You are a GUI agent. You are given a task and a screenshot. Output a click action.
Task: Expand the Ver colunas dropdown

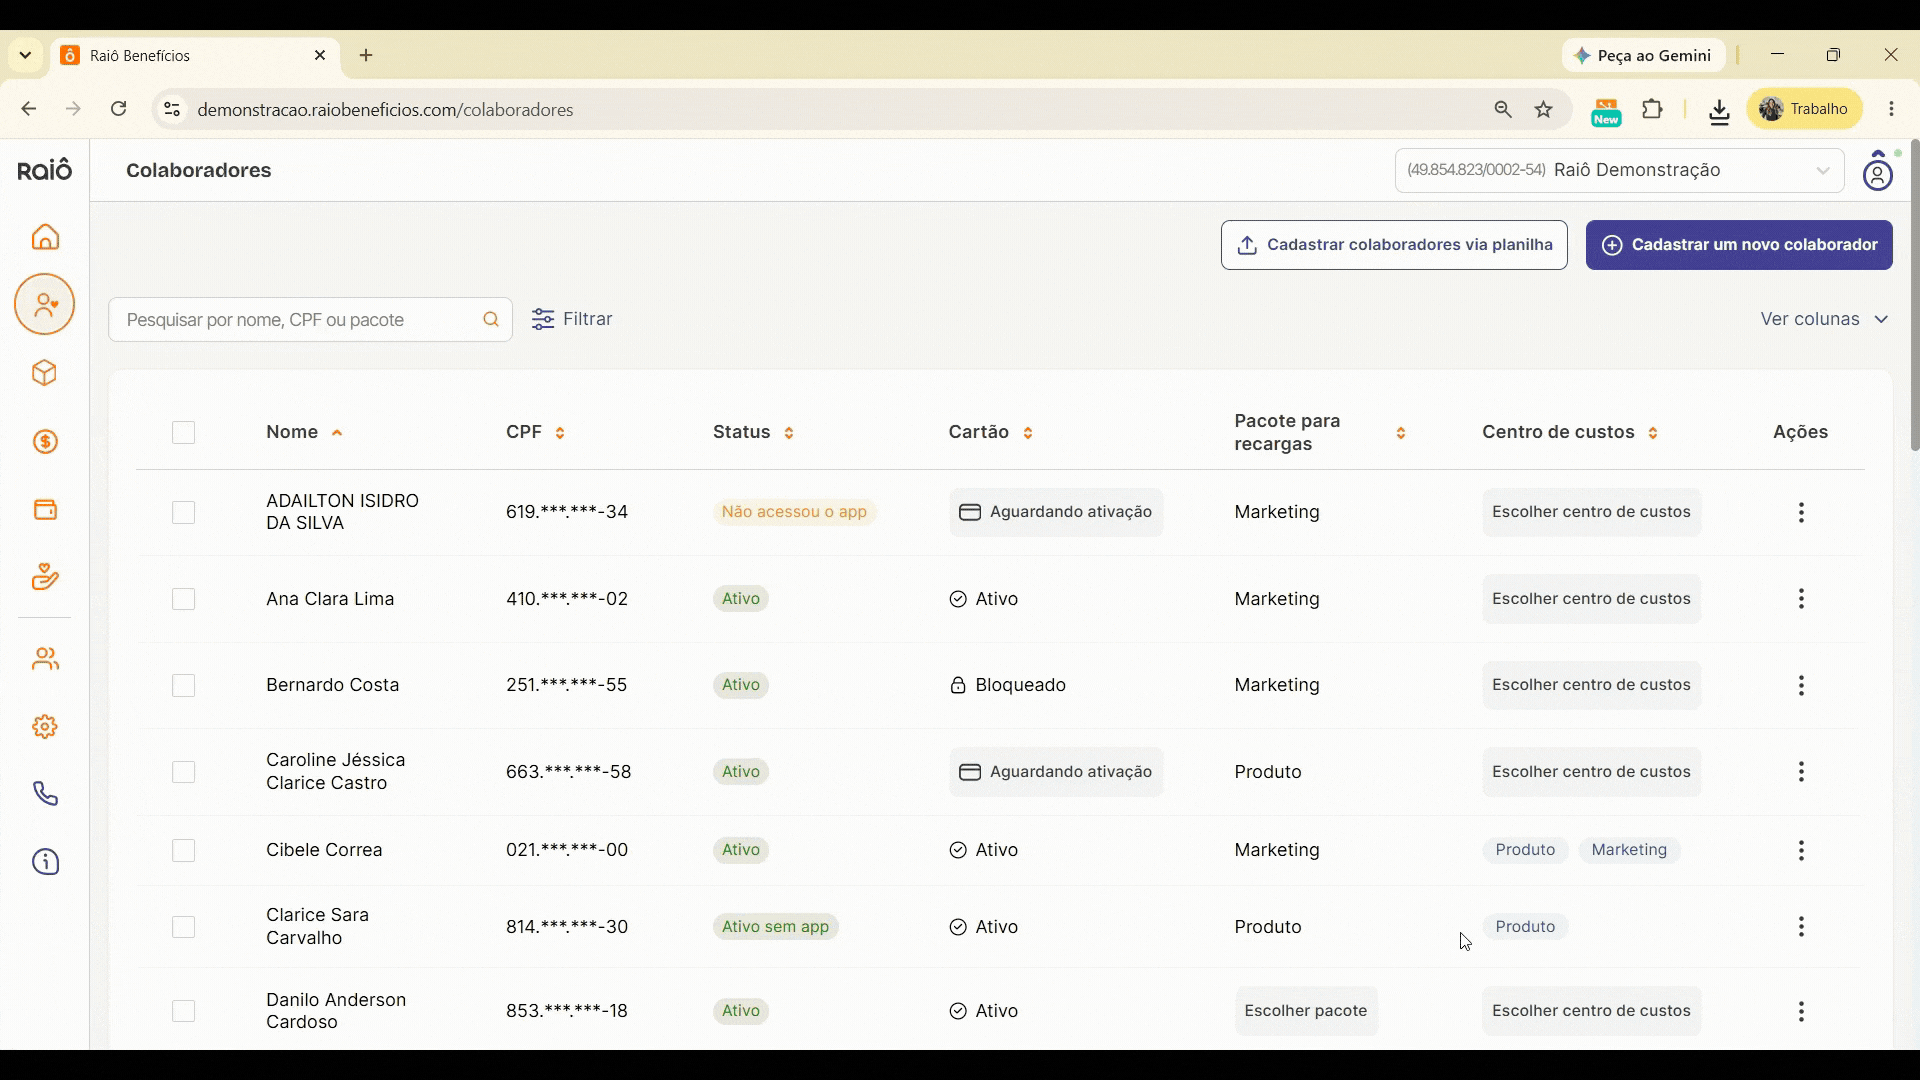(1825, 319)
